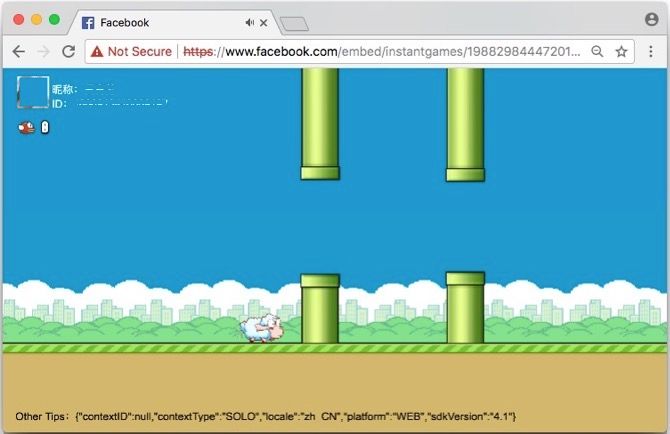Image resolution: width=670 pixels, height=434 pixels.
Task: Click the address bar URL
Action: pyautogui.click(x=382, y=52)
